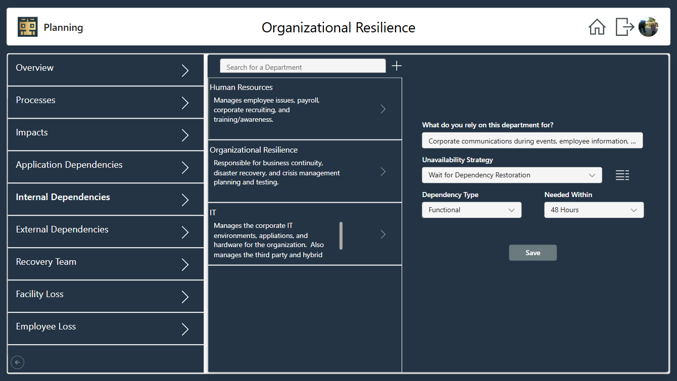Open the Impacts menu item

105,135
